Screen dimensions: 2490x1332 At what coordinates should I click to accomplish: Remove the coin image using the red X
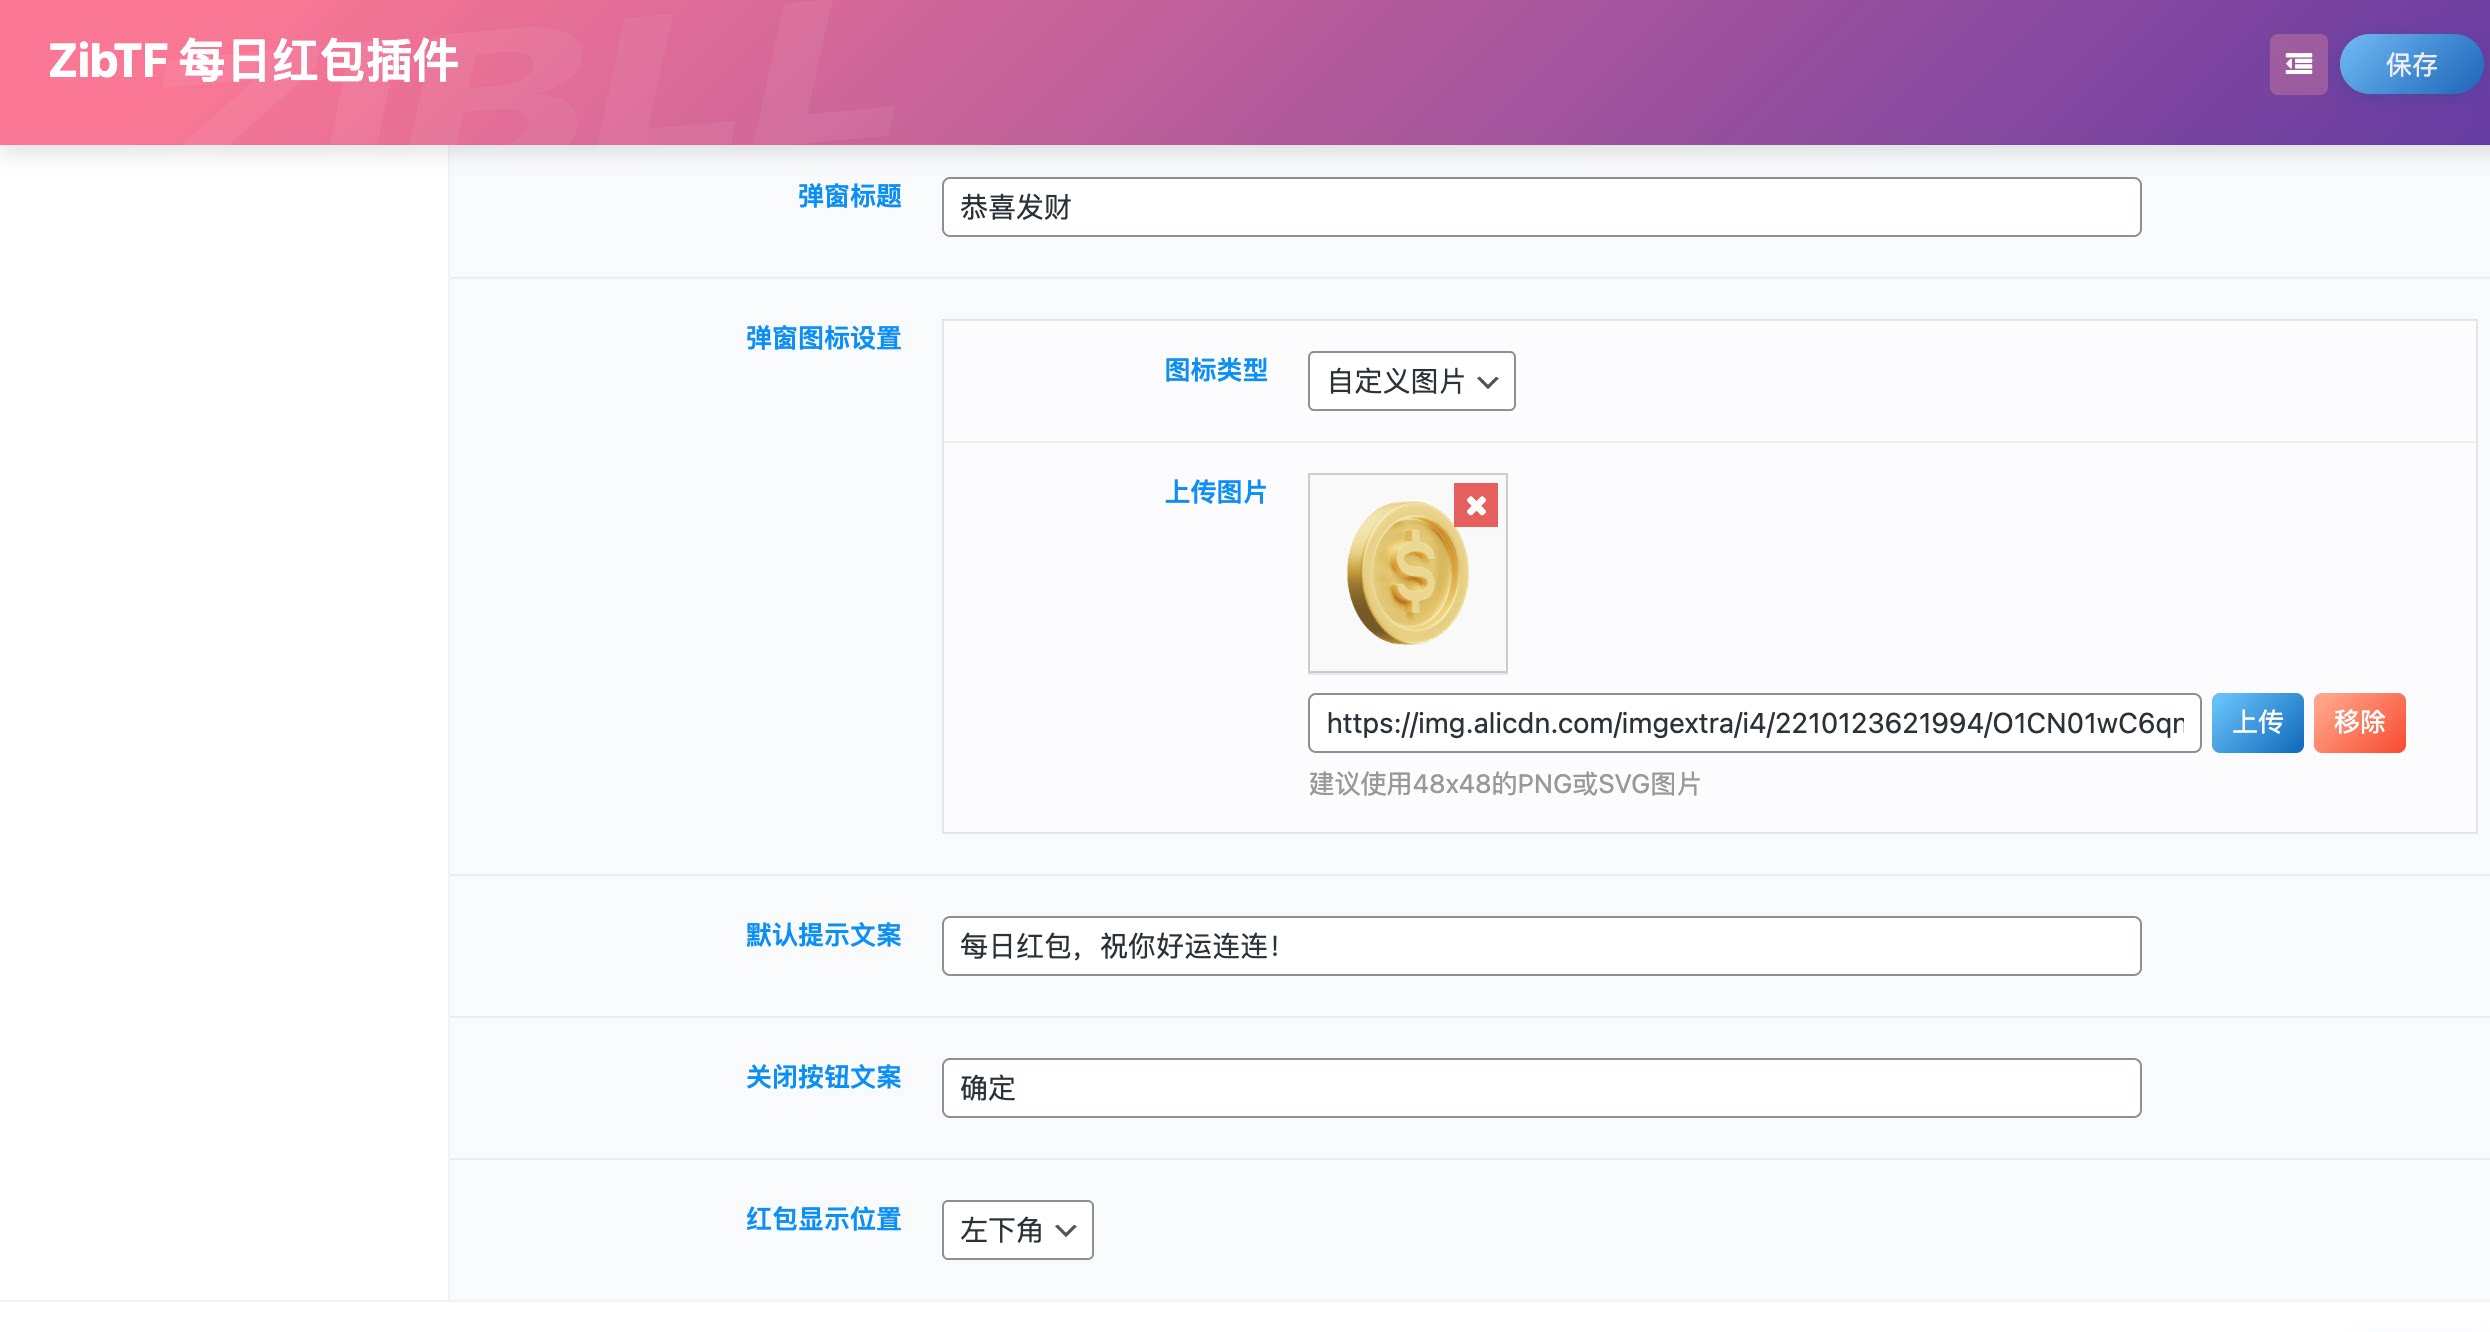1474,506
